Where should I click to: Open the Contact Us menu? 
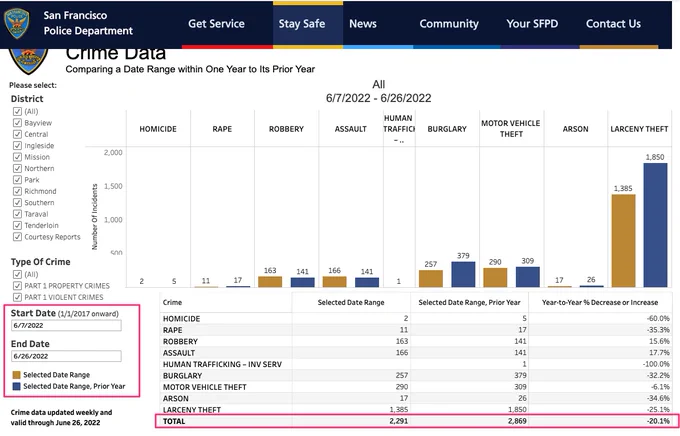613,24
